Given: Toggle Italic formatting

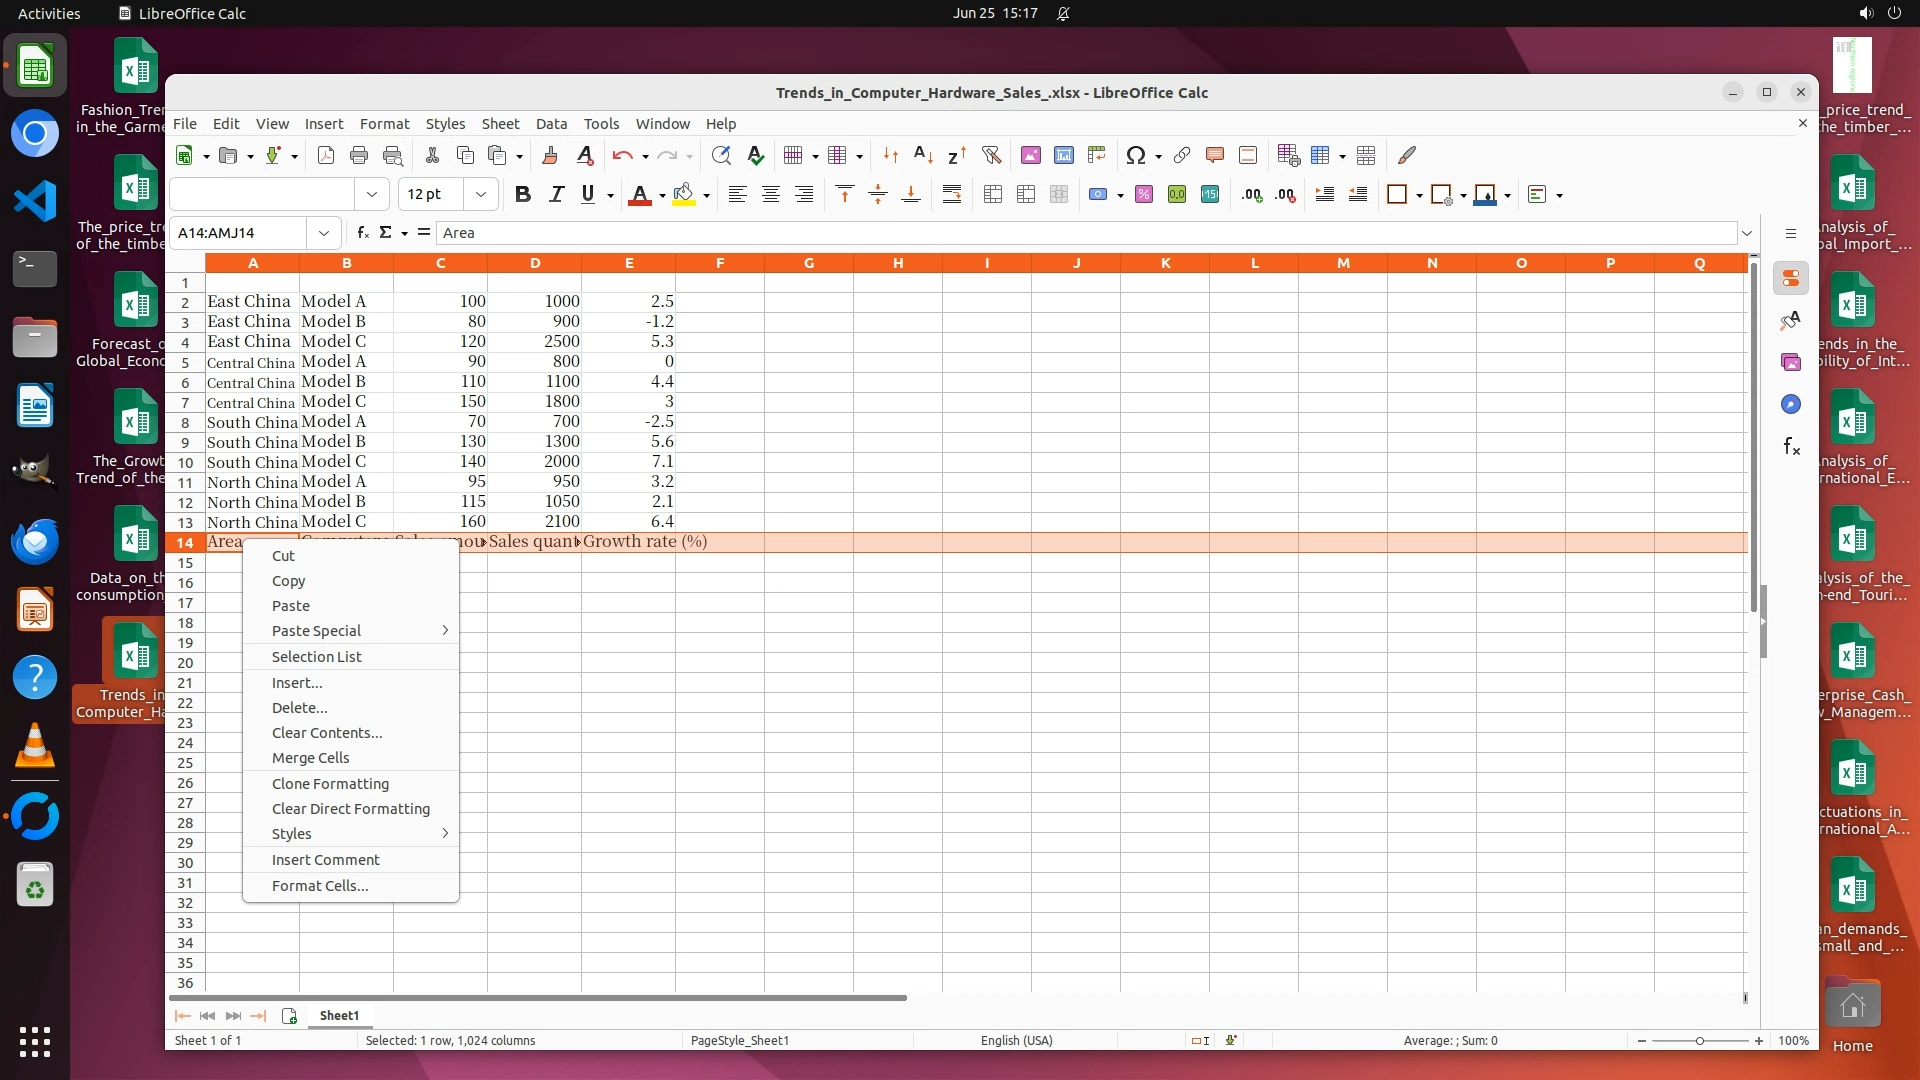Looking at the screenshot, I should 556,194.
